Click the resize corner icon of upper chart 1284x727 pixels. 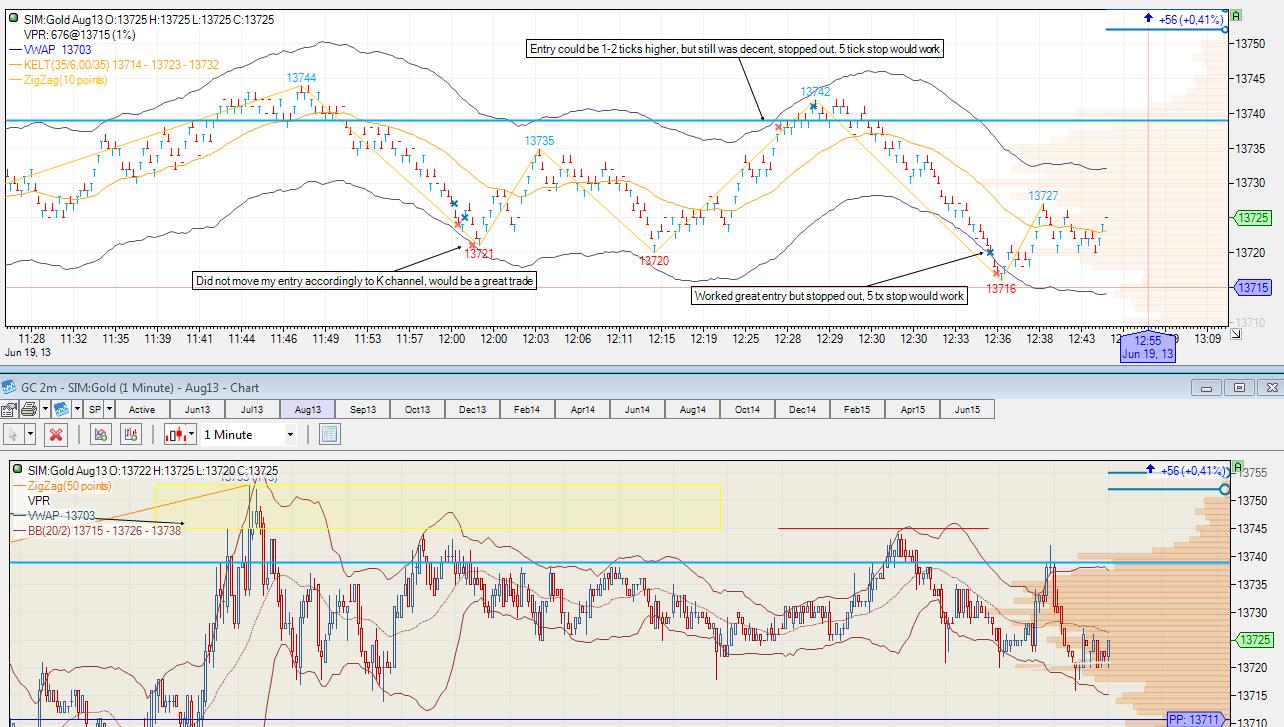(1236, 334)
